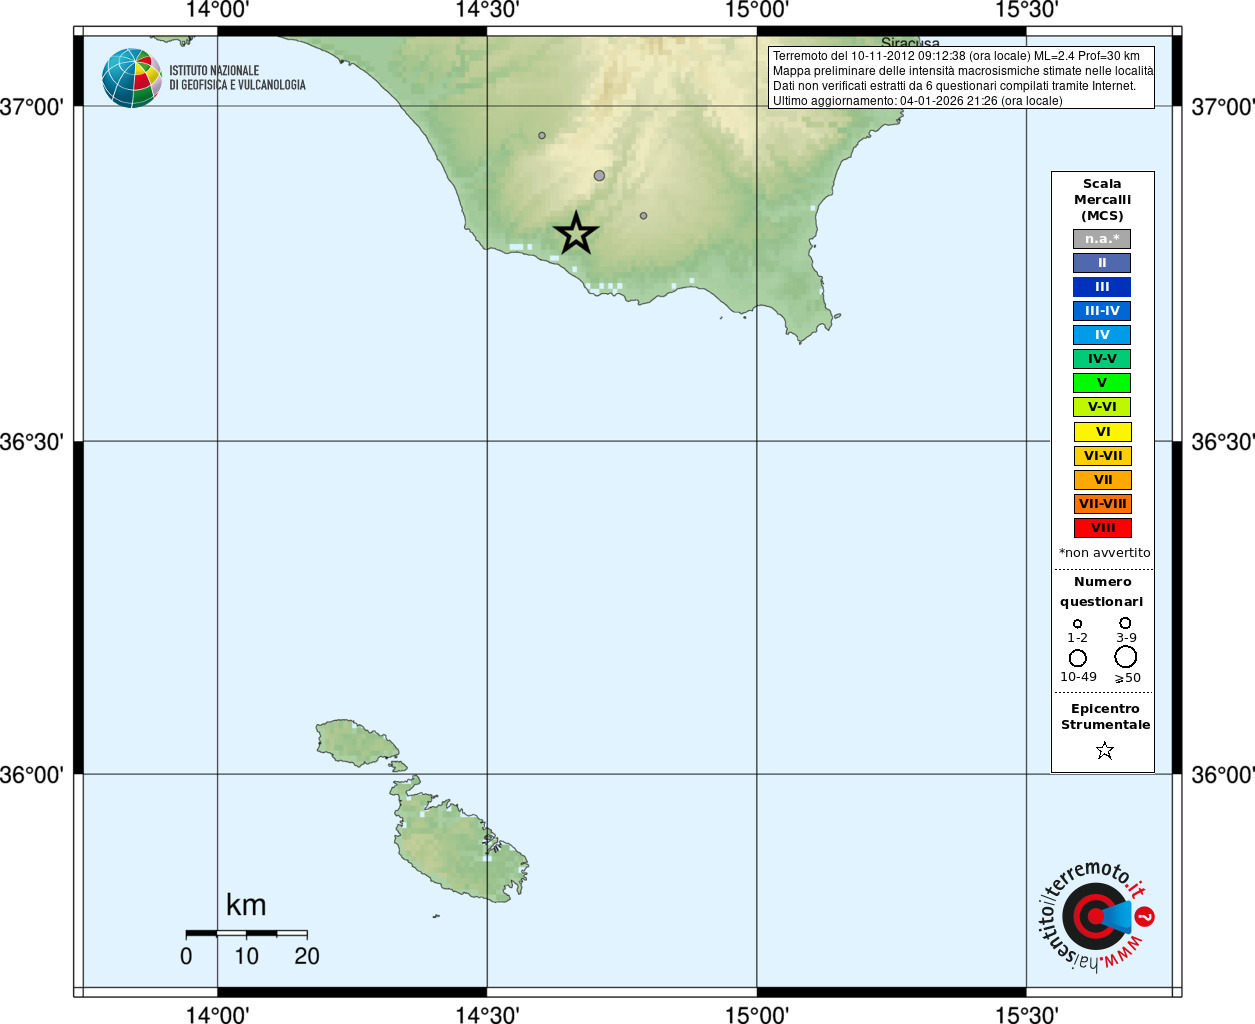Click the IV-V green legend swatch

(x=1102, y=359)
